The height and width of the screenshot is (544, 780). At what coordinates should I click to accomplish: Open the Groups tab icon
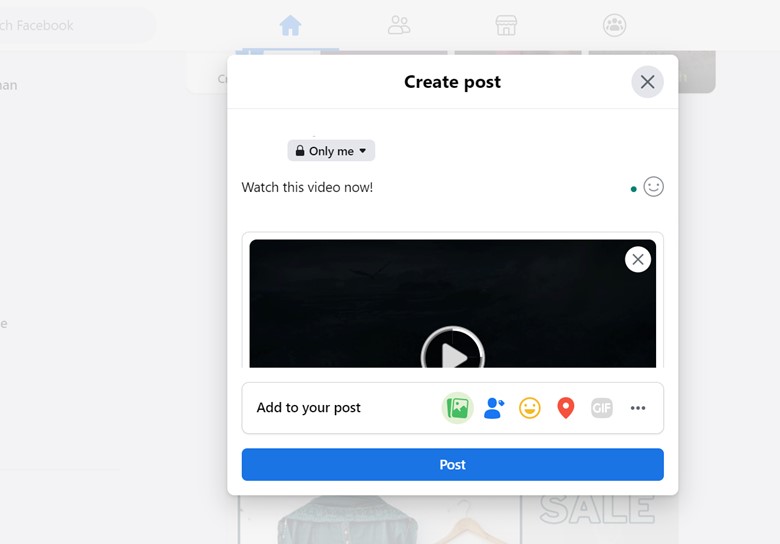[614, 25]
